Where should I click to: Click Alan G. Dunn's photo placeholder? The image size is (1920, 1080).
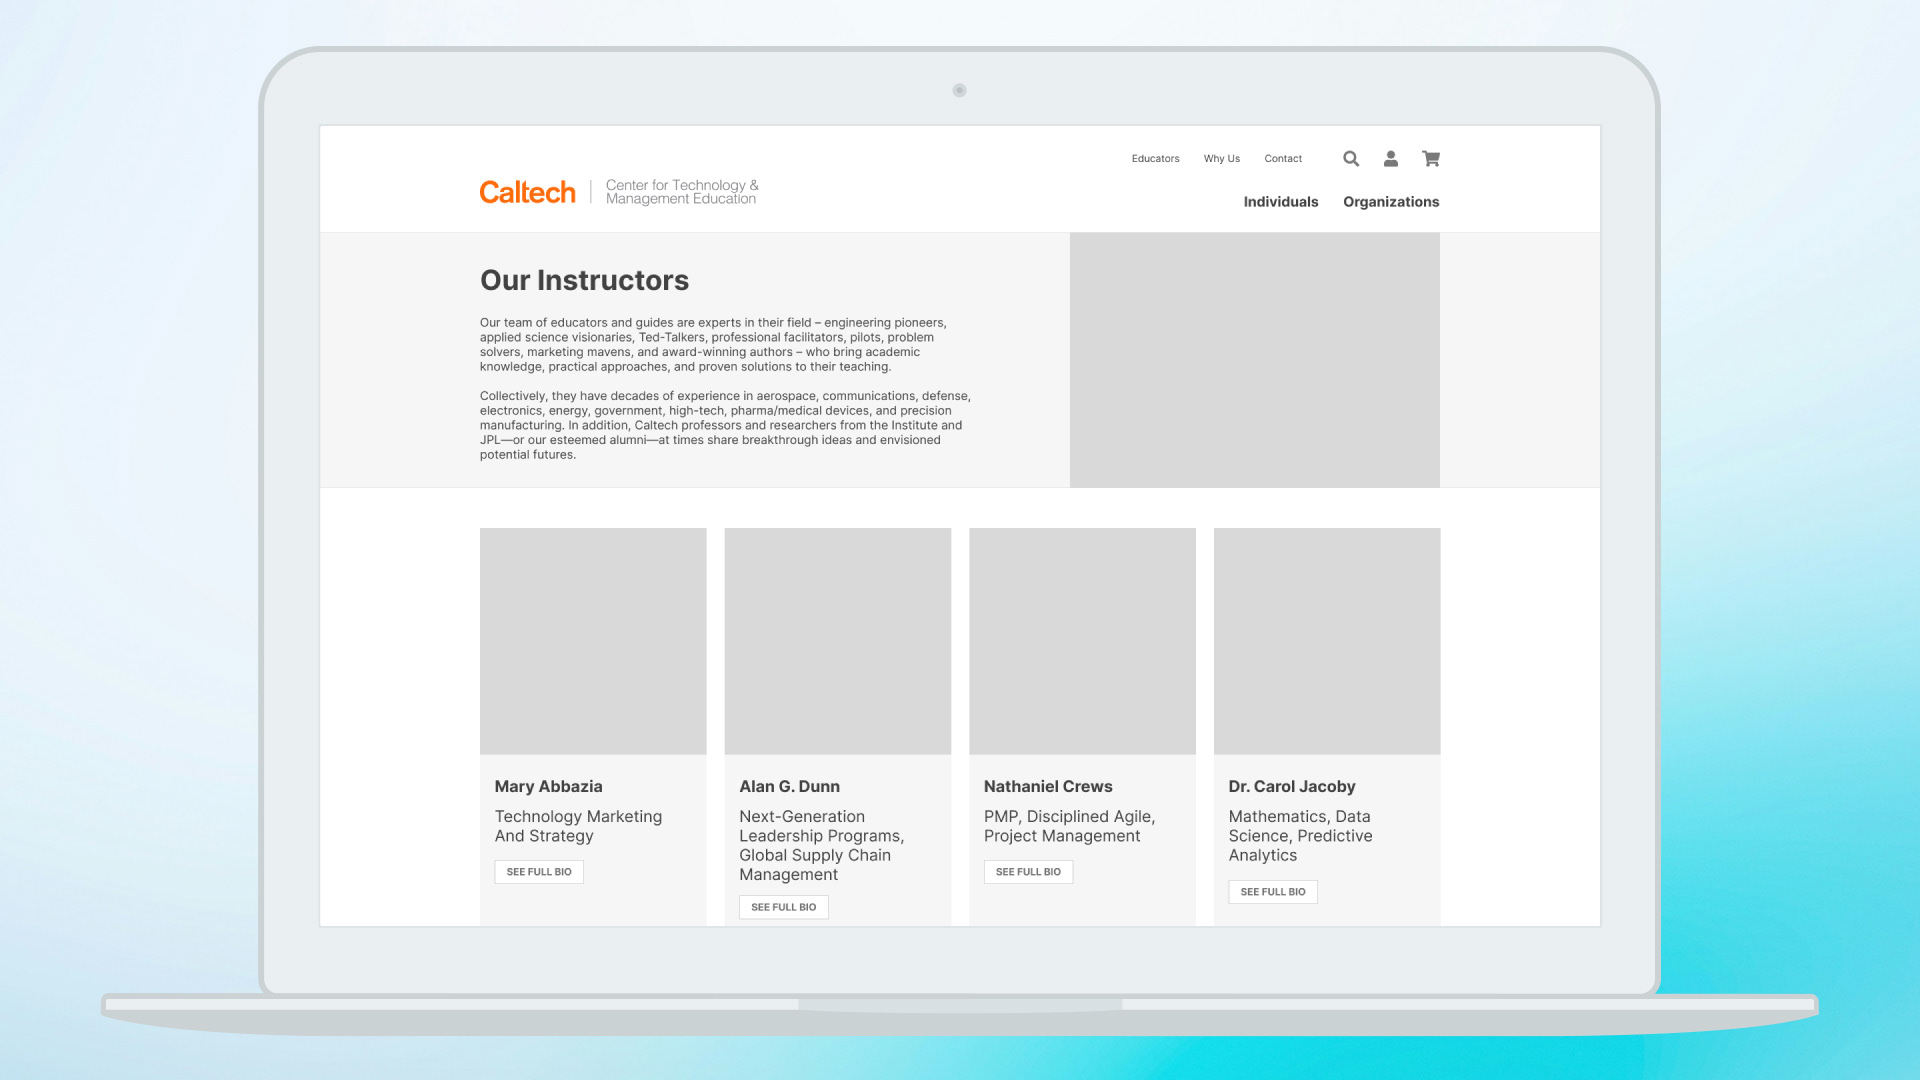837,641
